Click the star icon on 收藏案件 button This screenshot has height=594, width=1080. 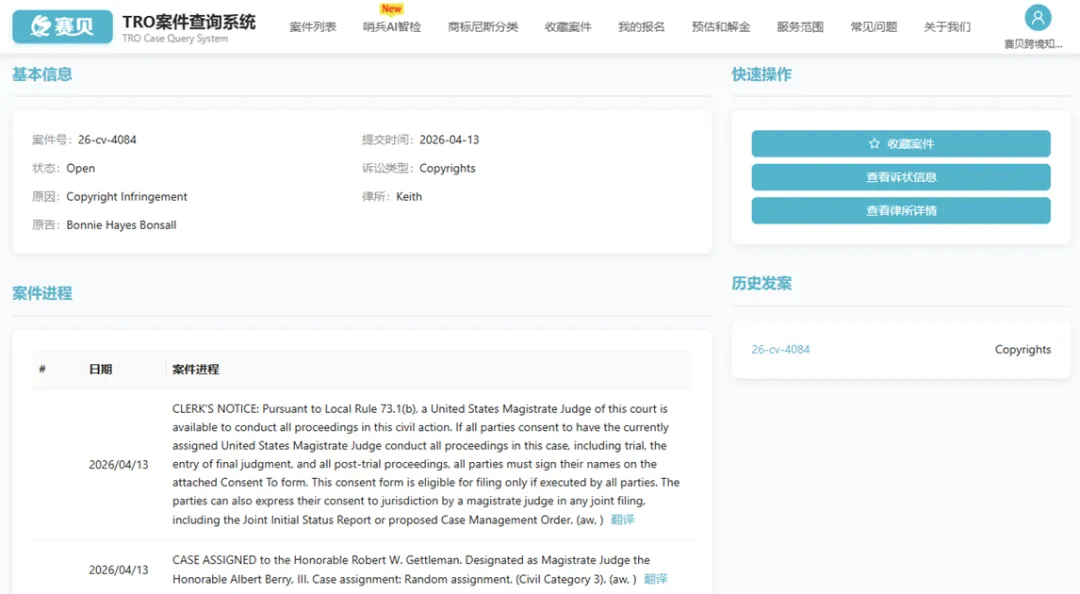coord(874,143)
